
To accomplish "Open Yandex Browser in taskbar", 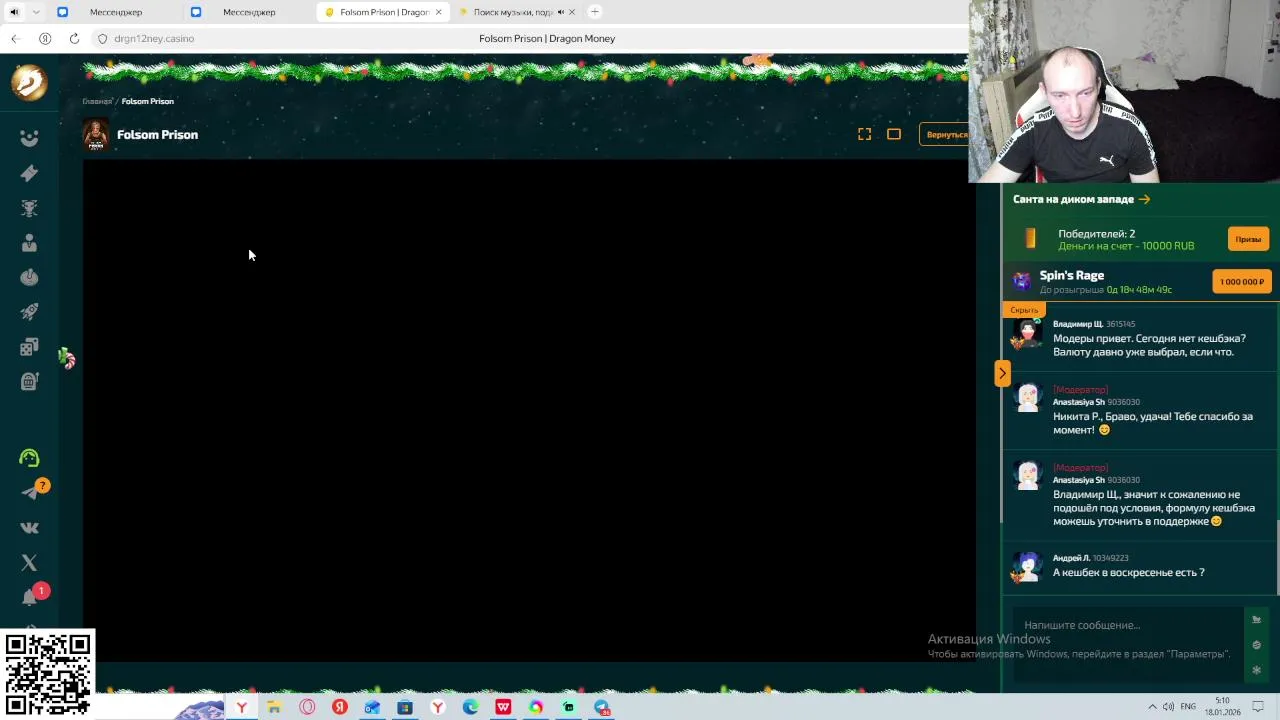I will pyautogui.click(x=241, y=708).
